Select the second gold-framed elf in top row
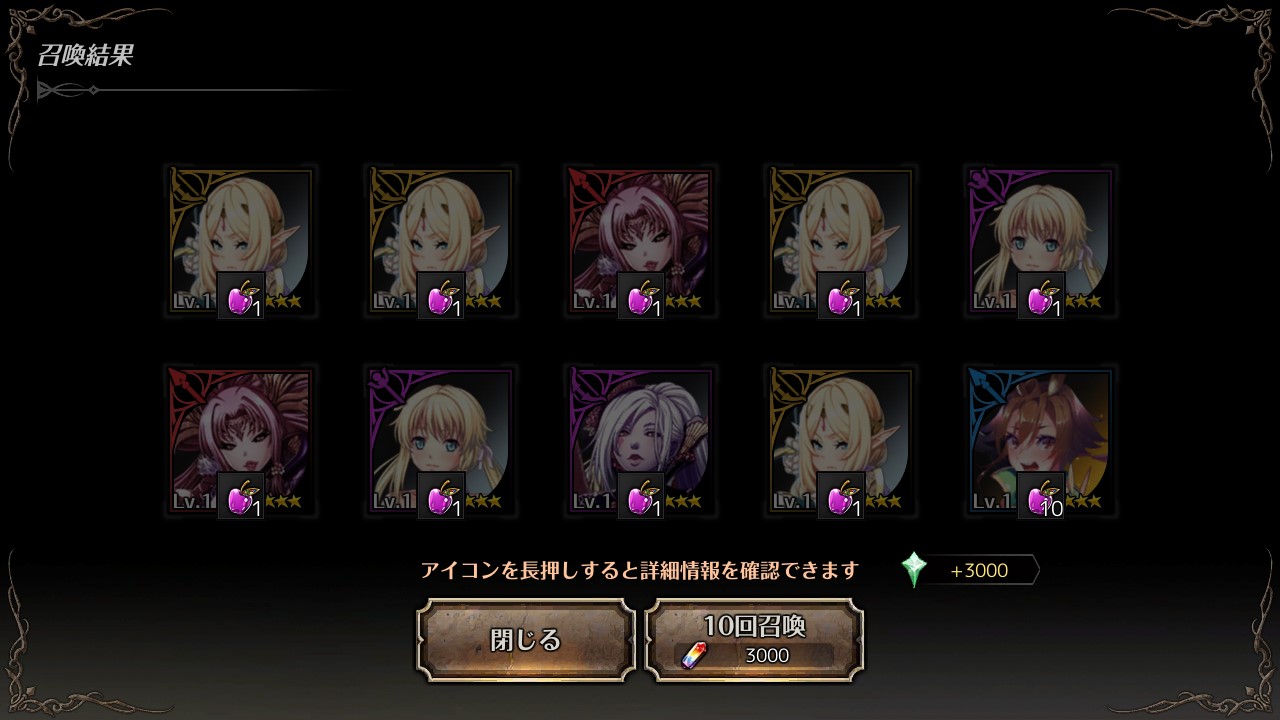This screenshot has width=1280, height=720. (x=440, y=240)
